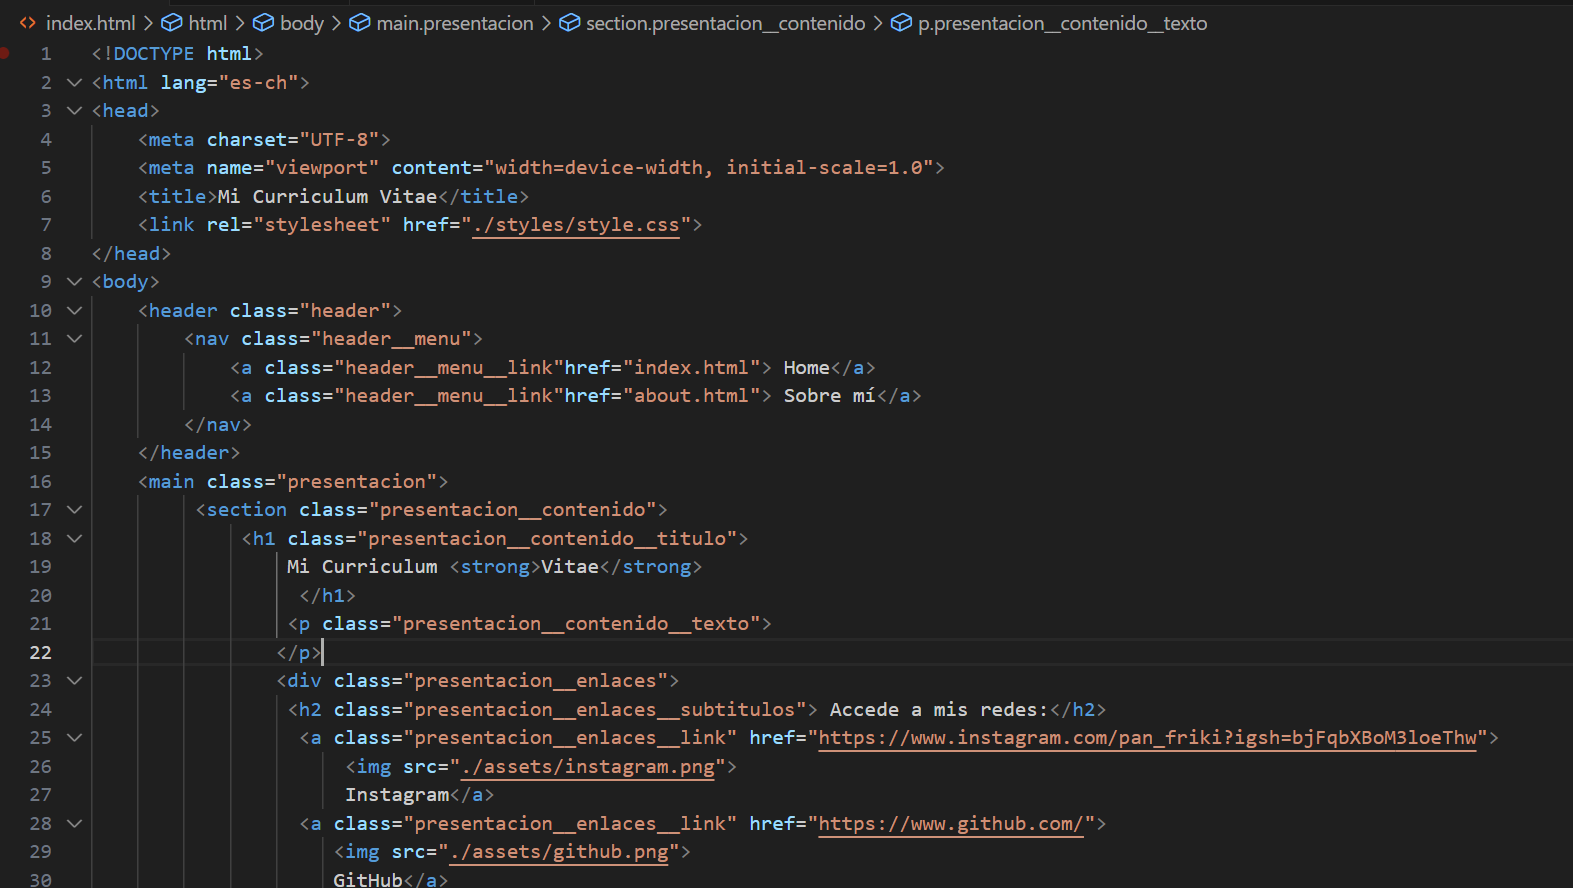Click the closing </head> tag

[x=131, y=253]
